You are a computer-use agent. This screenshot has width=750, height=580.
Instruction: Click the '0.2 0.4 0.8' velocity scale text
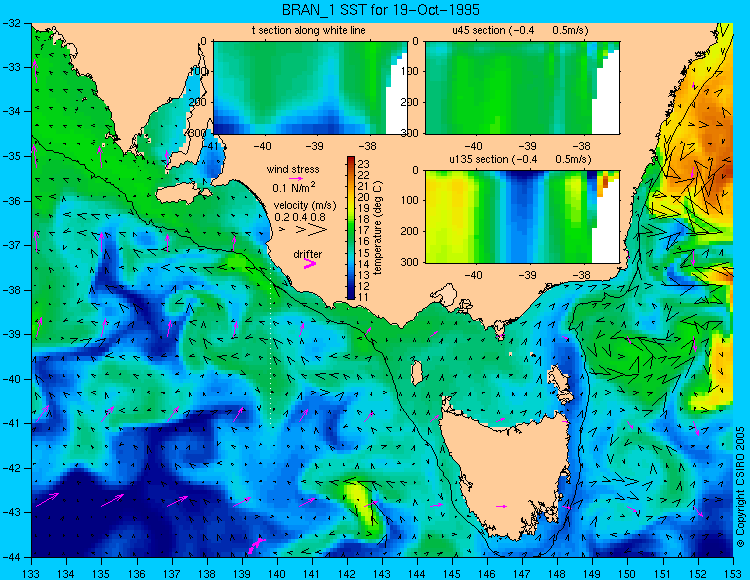[x=300, y=217]
